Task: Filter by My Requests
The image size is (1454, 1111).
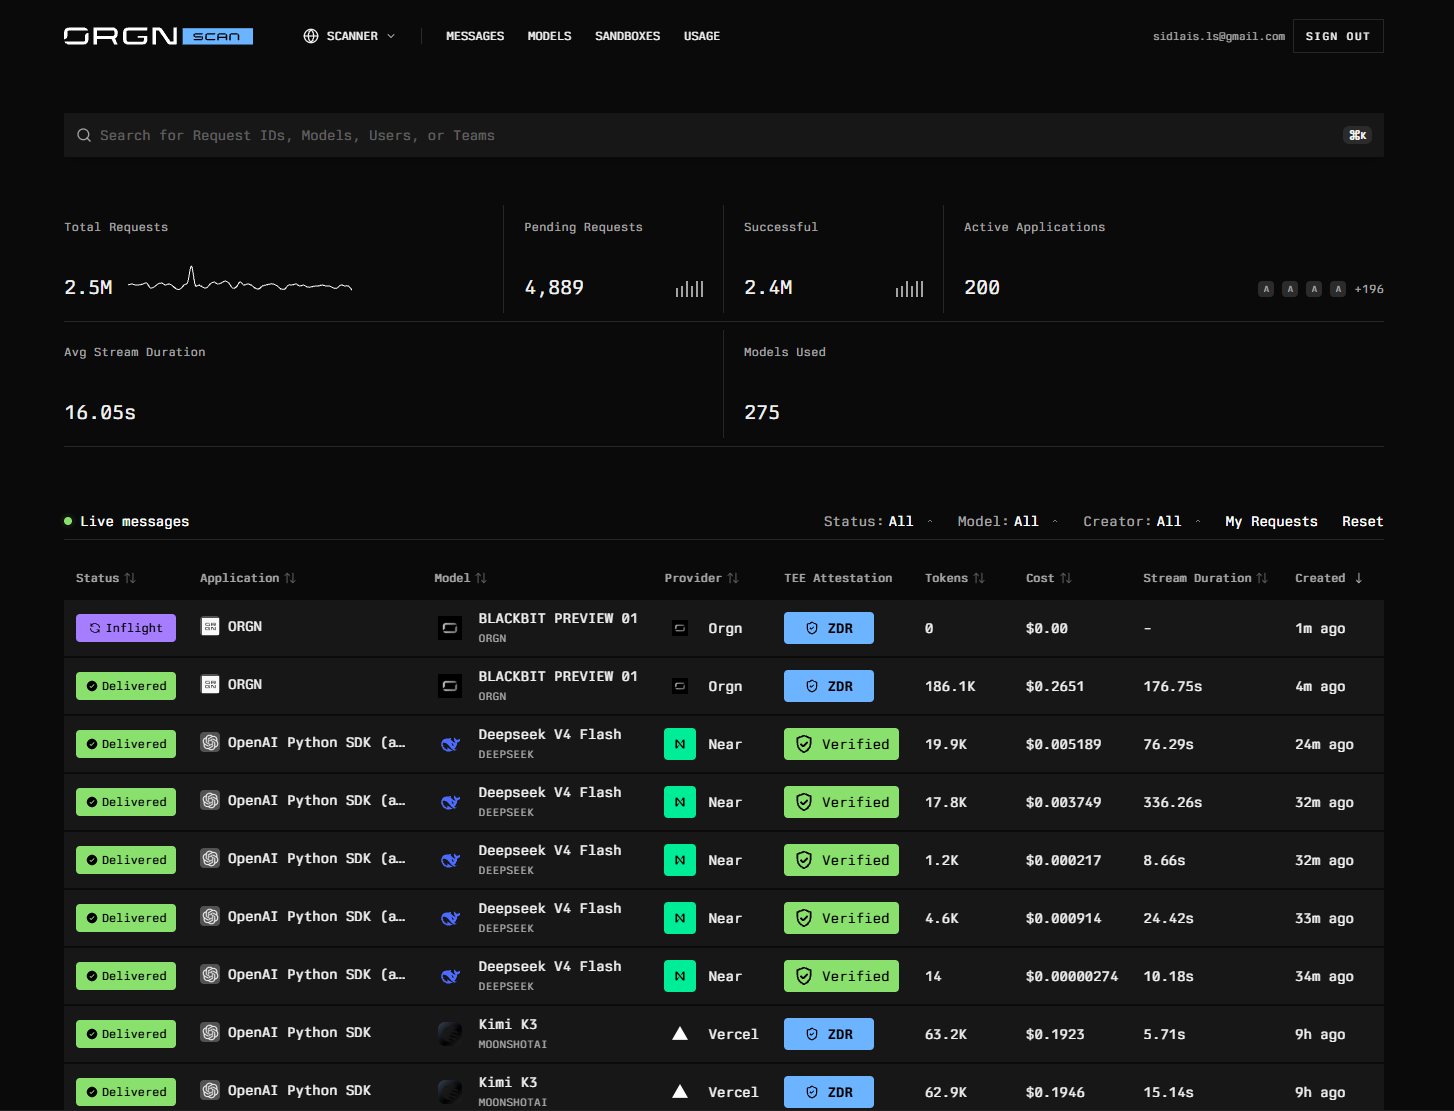Action: tap(1271, 522)
